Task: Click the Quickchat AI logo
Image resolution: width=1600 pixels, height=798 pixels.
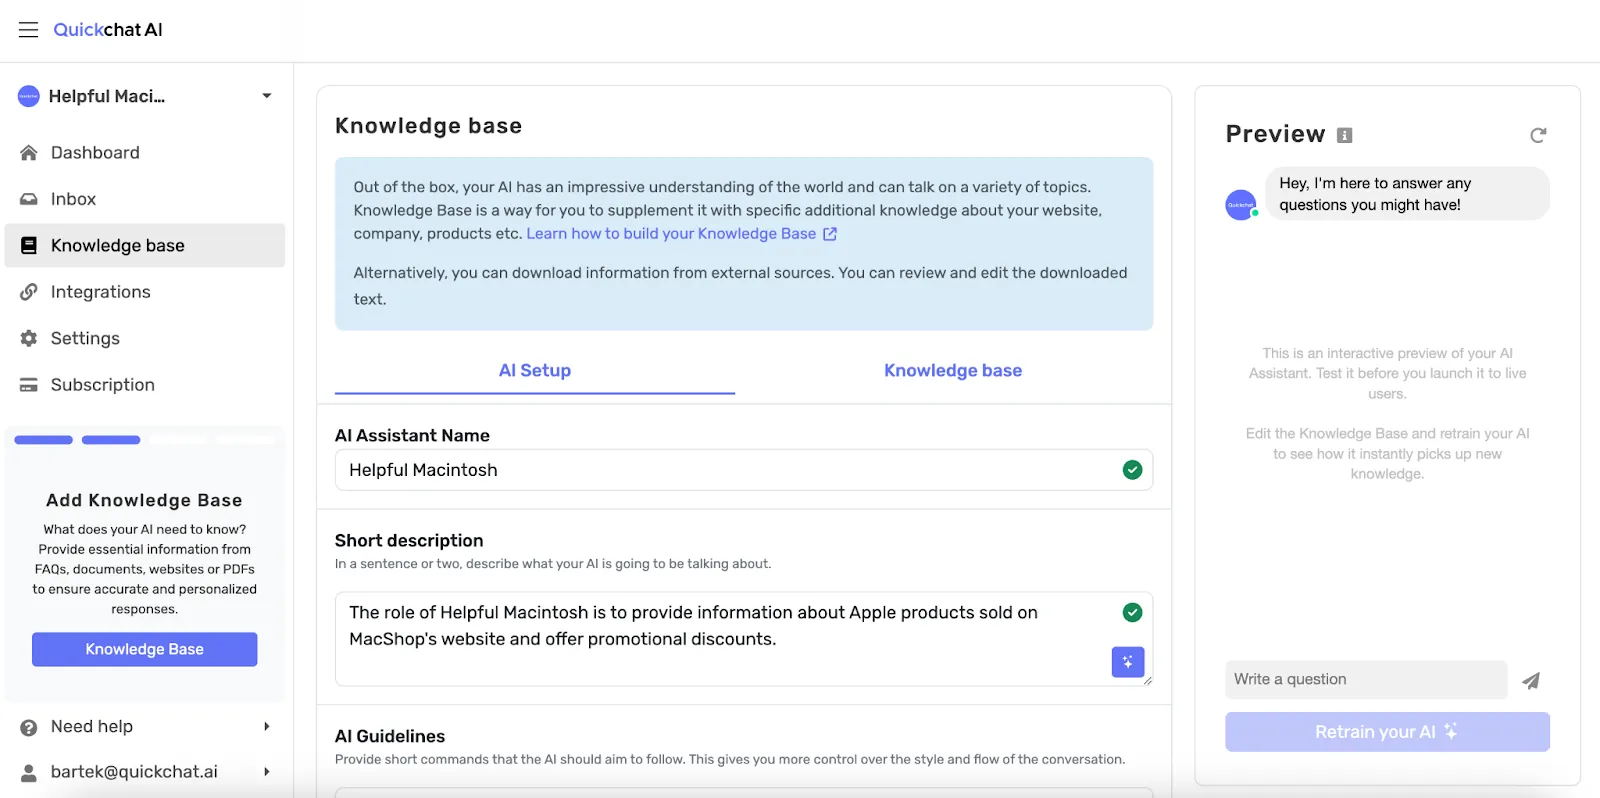Action: click(108, 30)
